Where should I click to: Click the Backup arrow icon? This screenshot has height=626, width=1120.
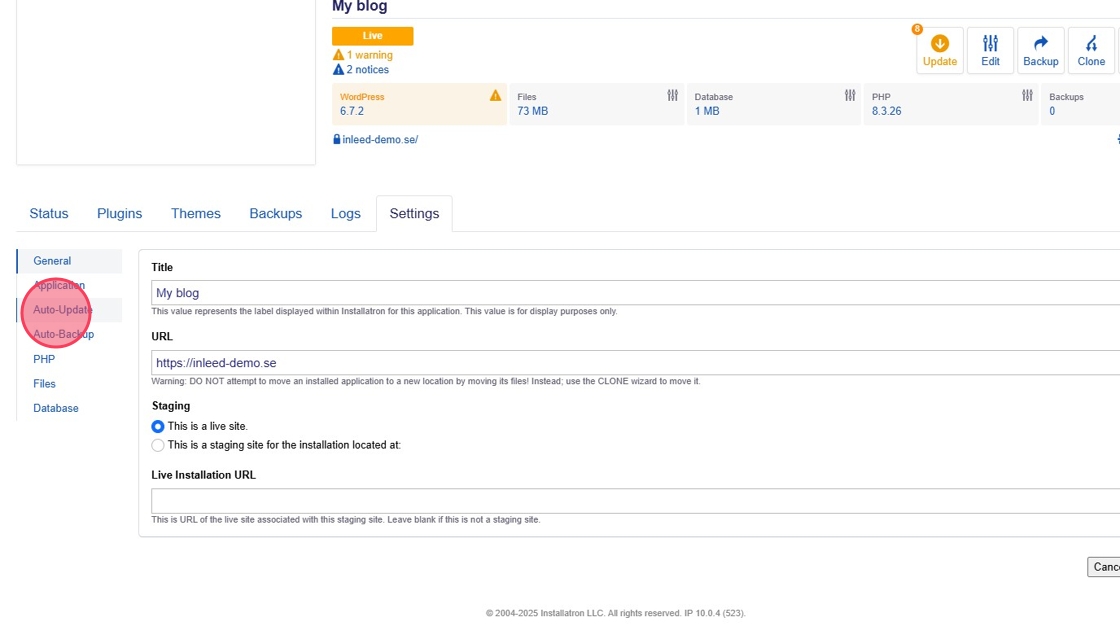click(x=1040, y=44)
